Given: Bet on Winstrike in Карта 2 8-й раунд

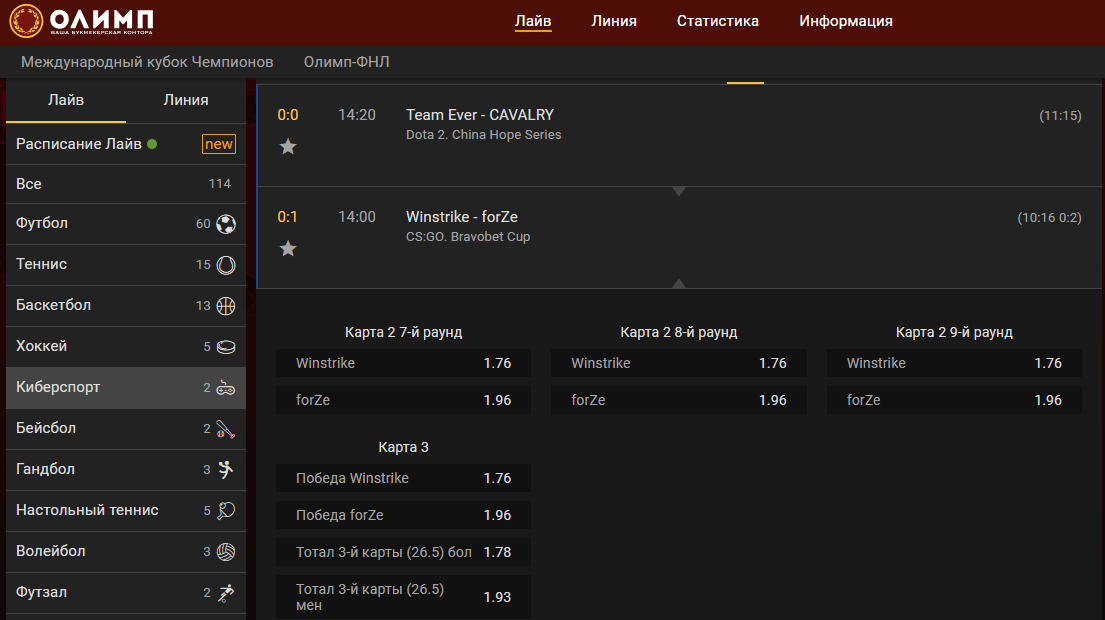Looking at the screenshot, I should click(x=679, y=363).
